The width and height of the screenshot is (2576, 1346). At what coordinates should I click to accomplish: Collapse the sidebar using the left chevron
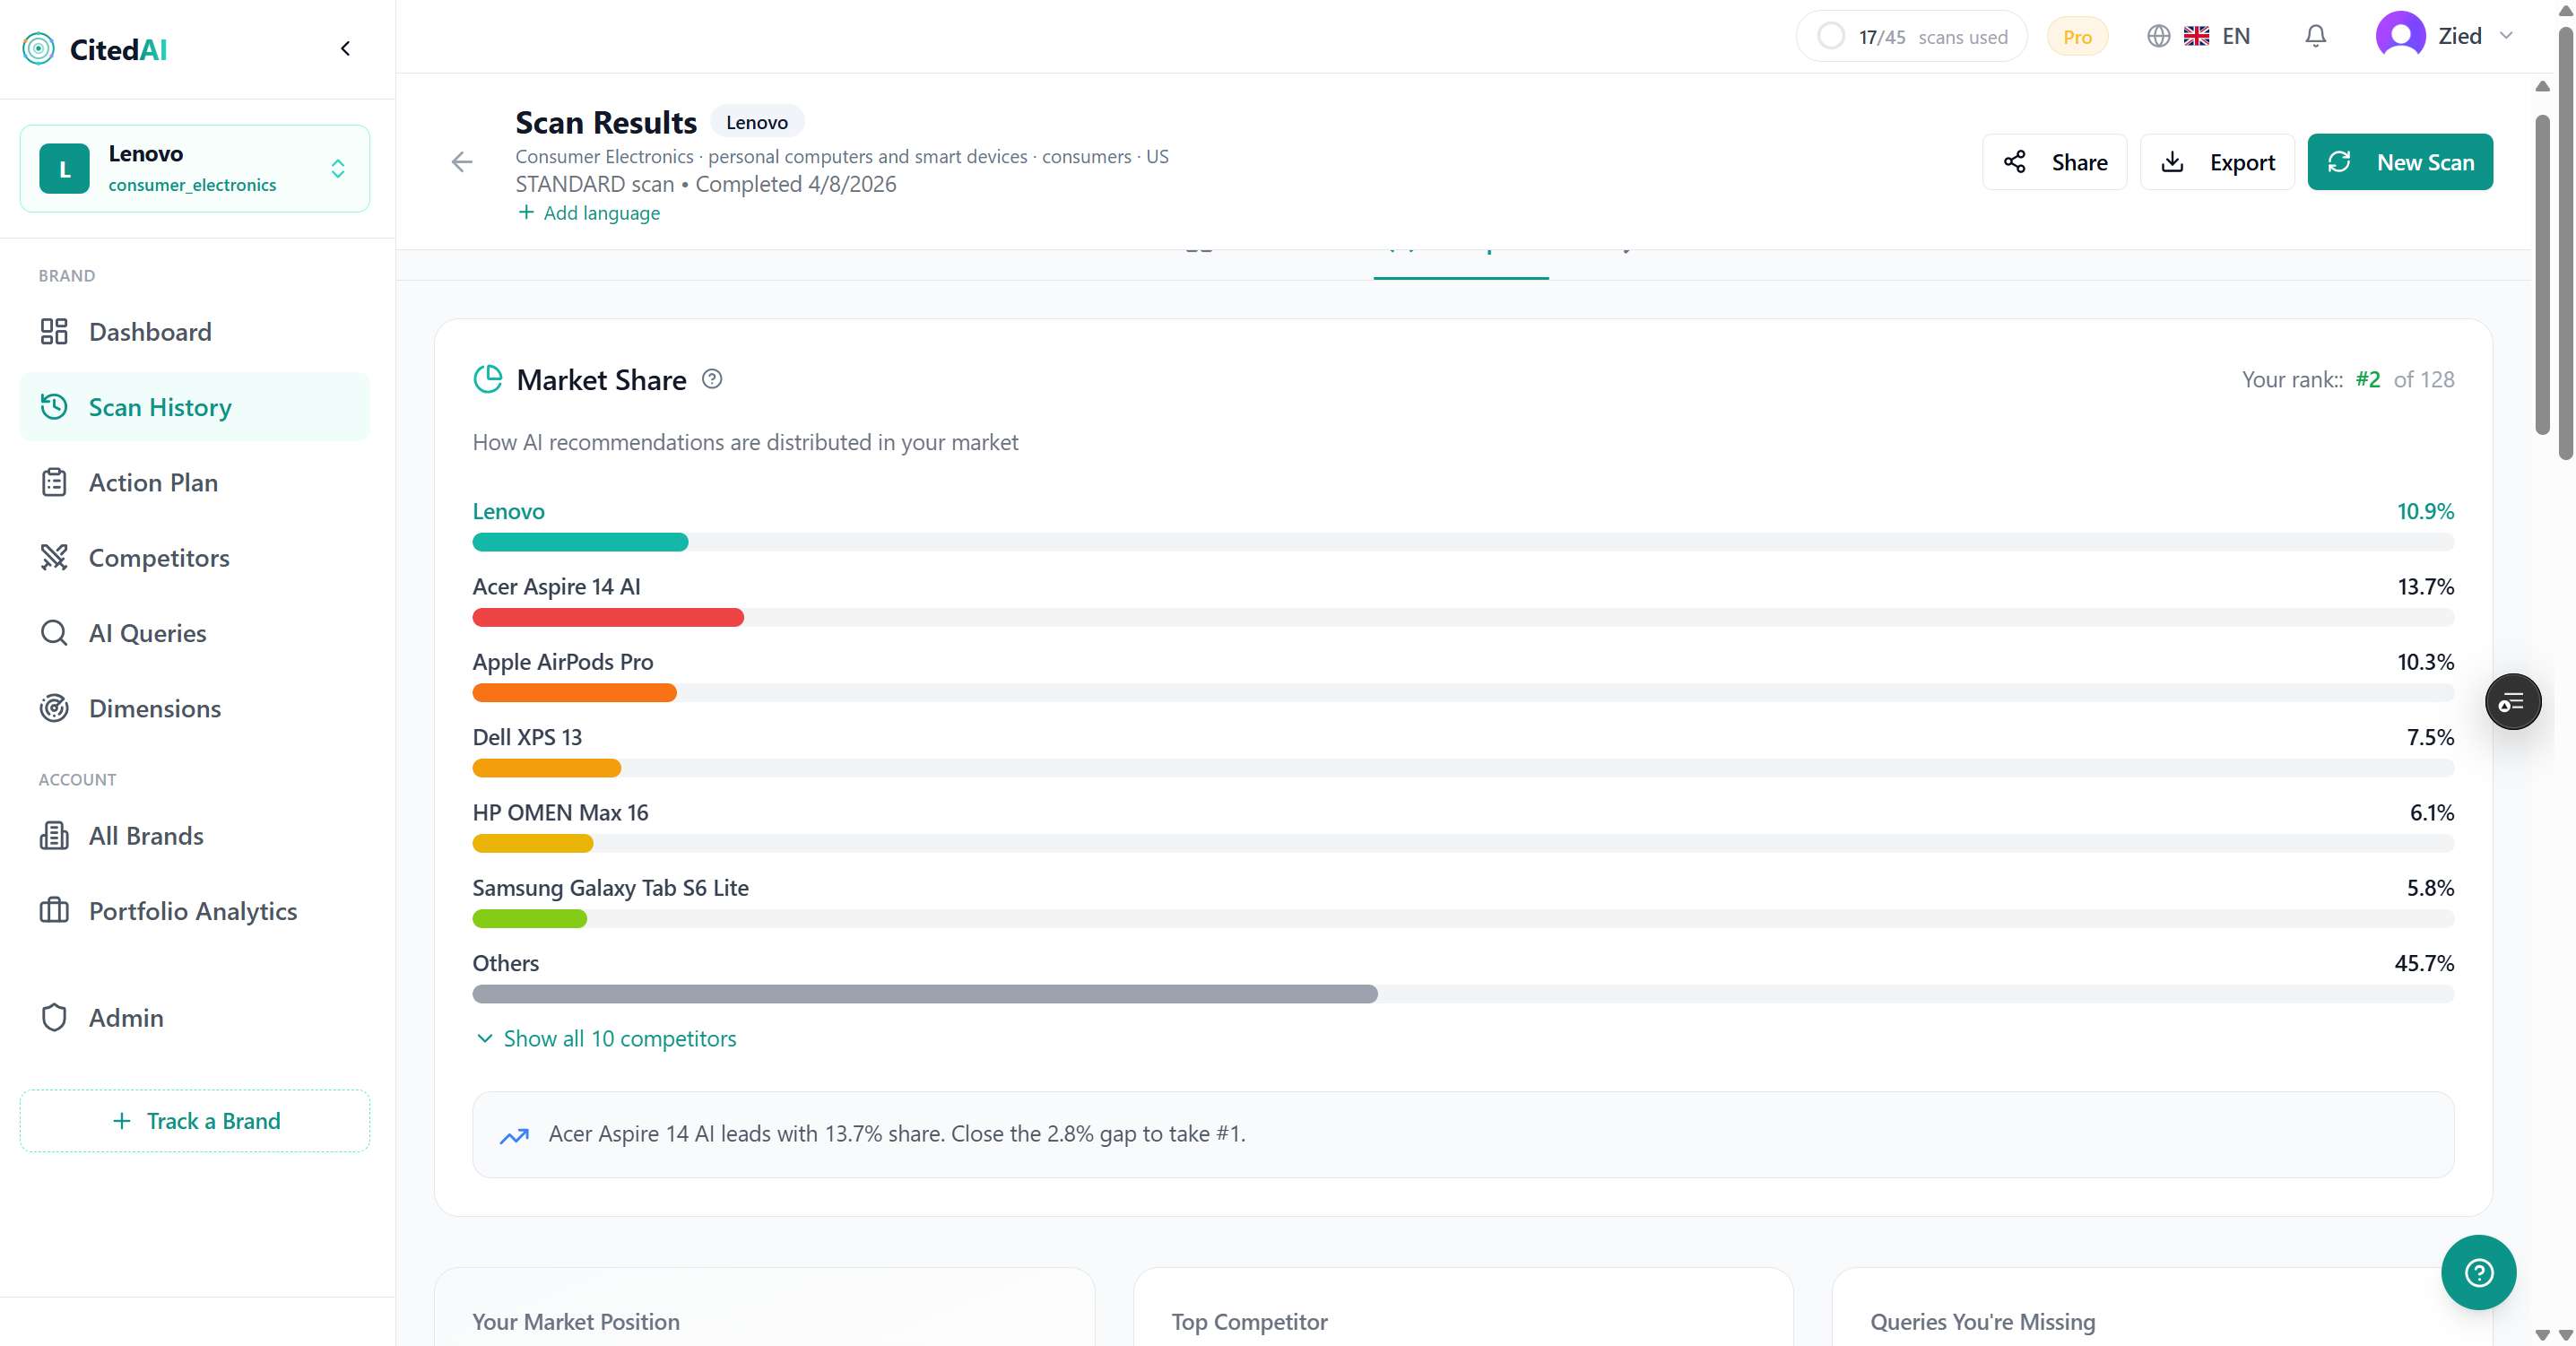click(345, 48)
